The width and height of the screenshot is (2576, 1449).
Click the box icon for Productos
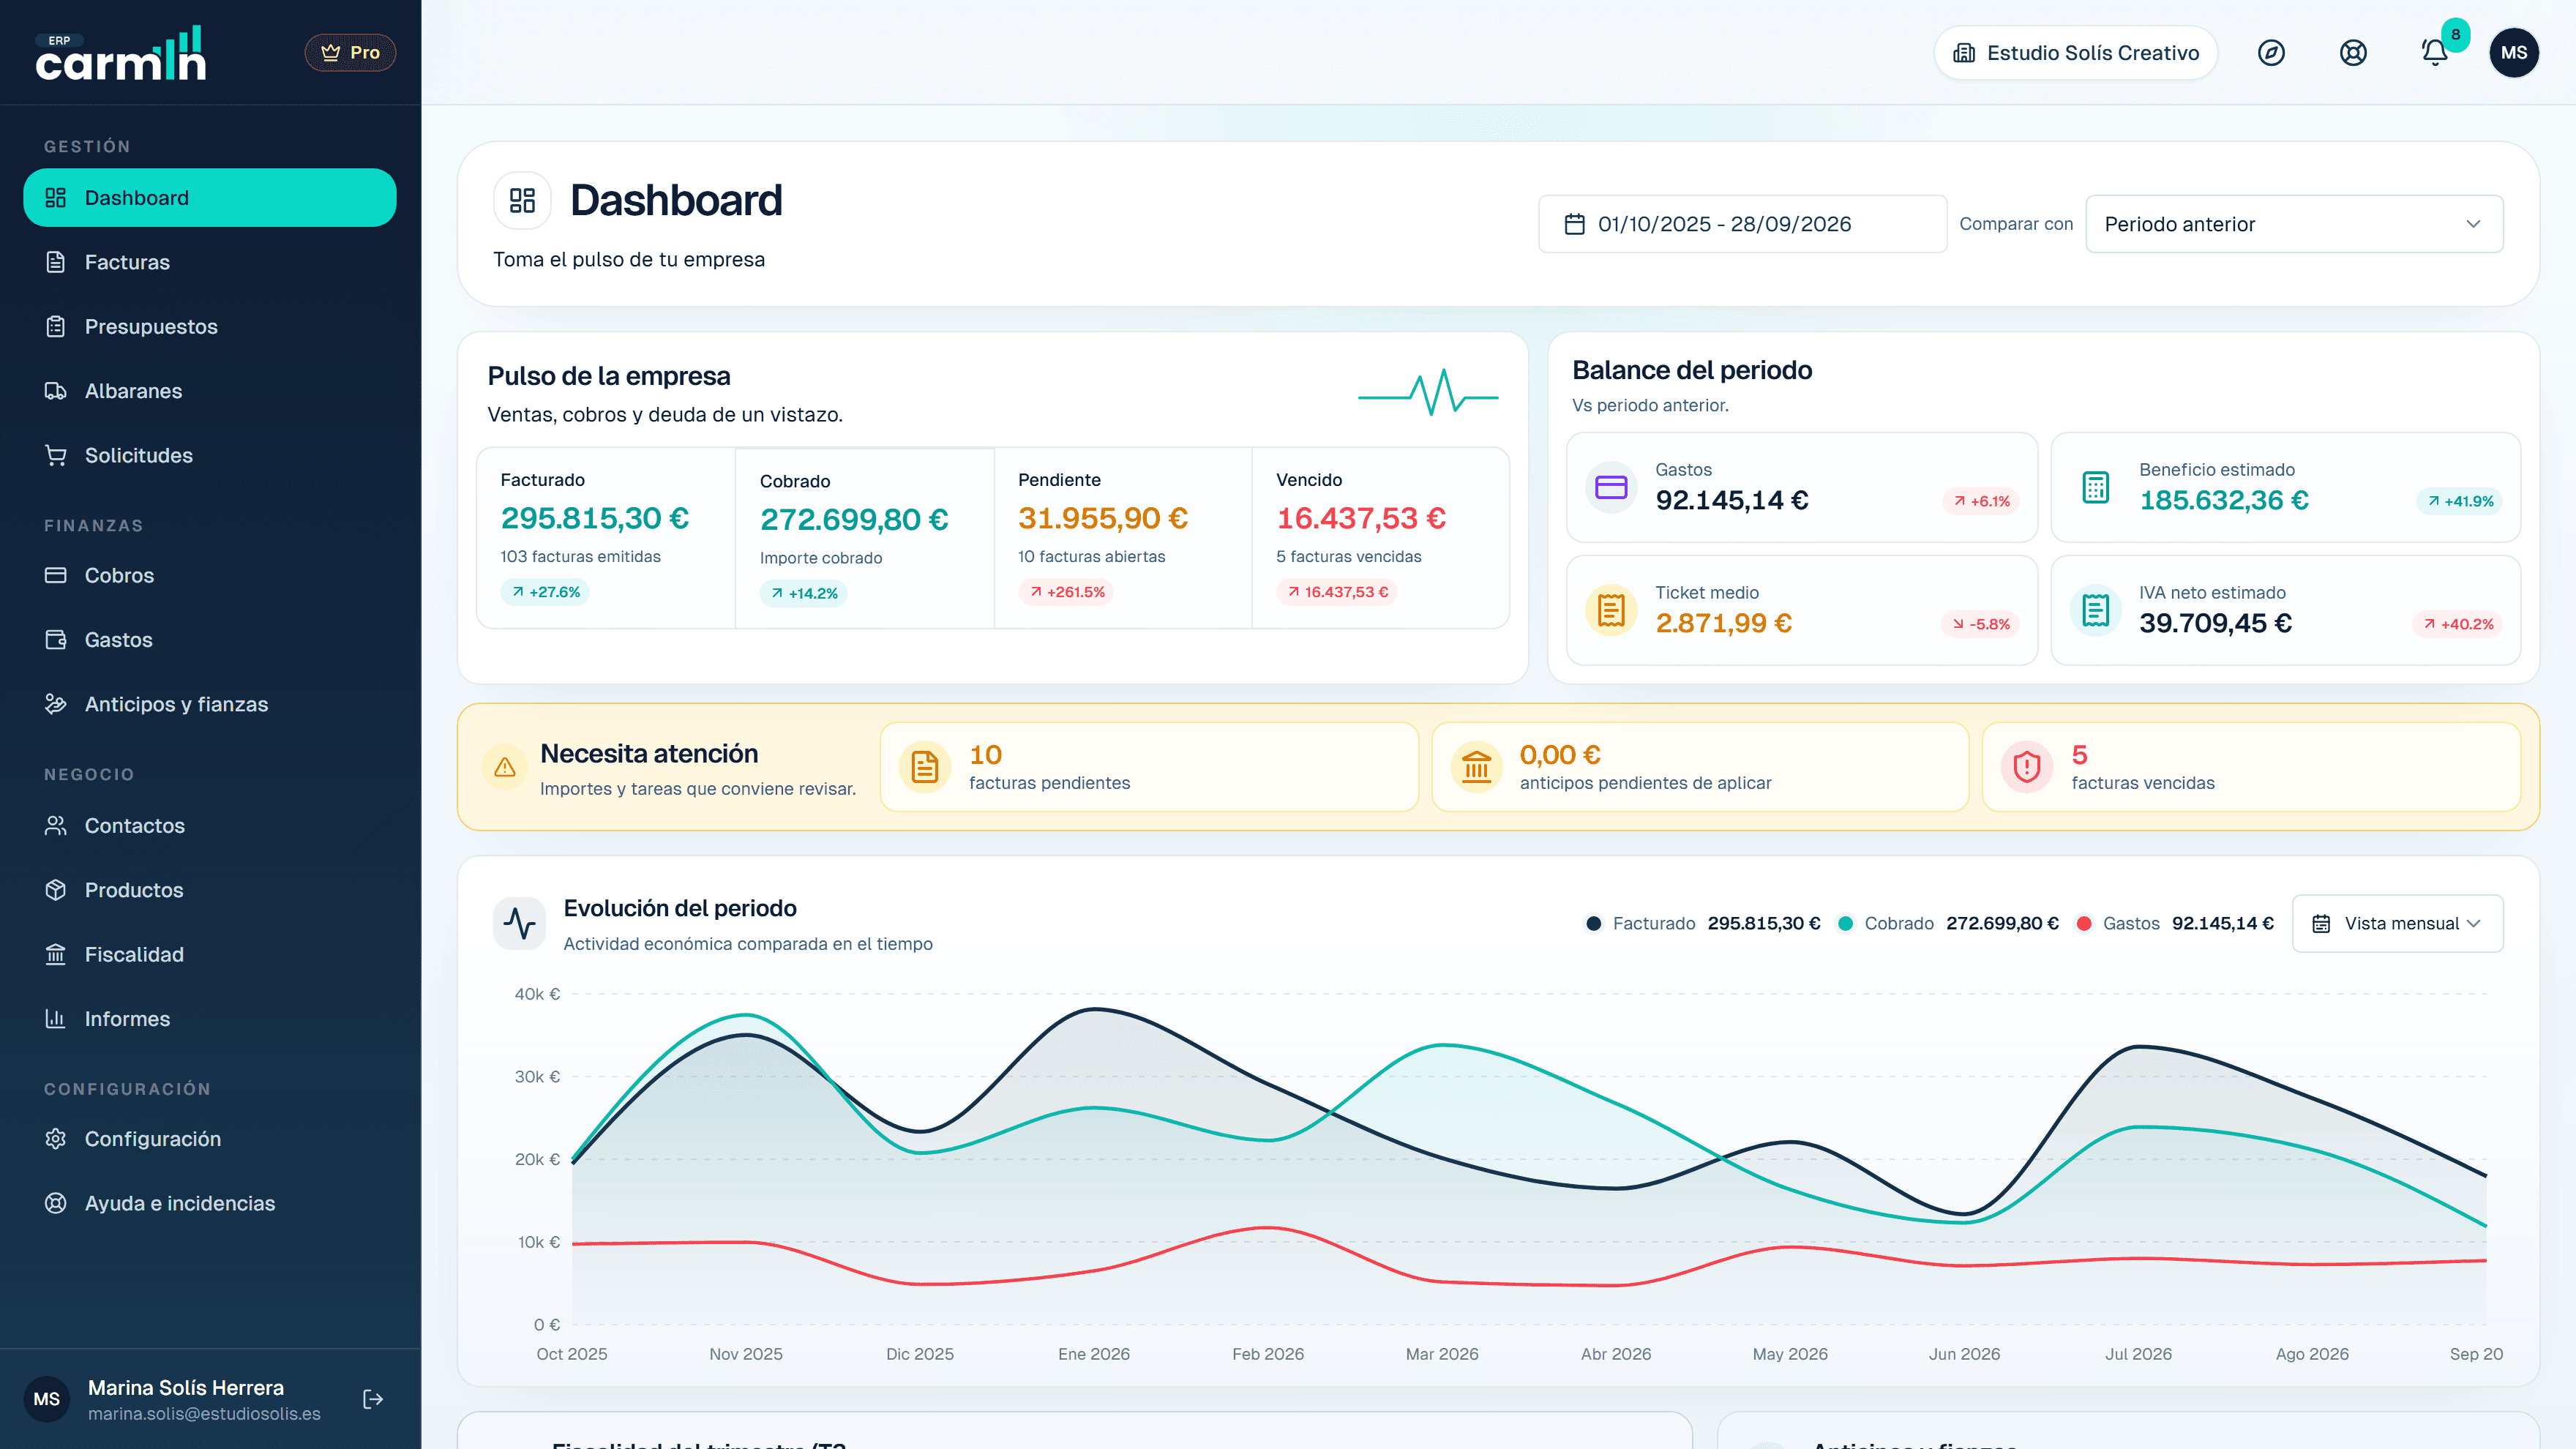56,890
